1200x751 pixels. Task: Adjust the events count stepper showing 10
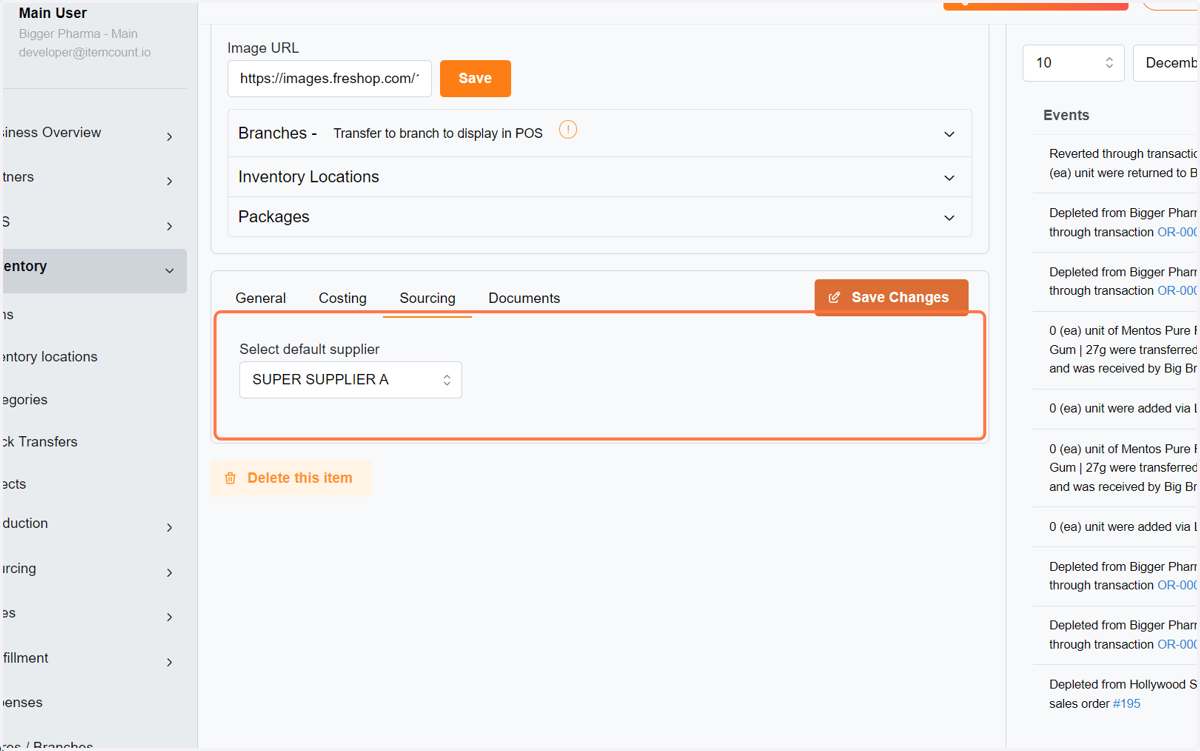tap(1109, 63)
